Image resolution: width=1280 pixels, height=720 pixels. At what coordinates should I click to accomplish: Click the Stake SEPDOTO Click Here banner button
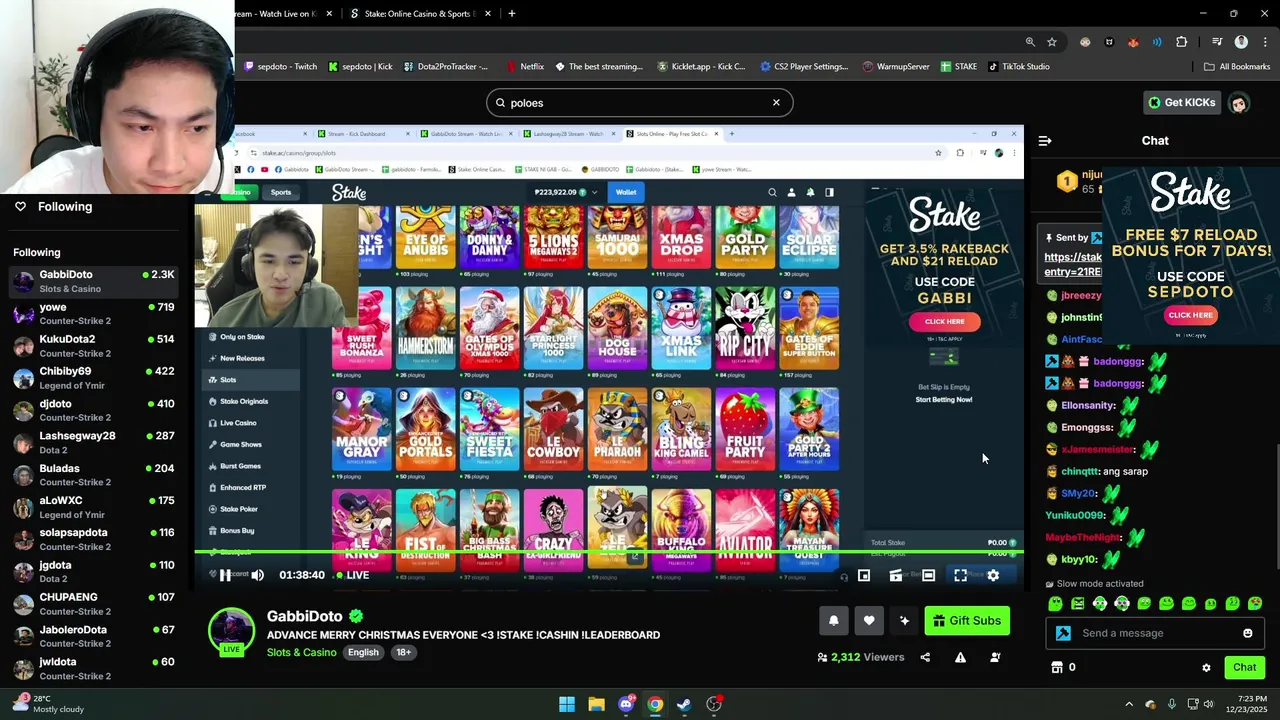tap(1190, 315)
